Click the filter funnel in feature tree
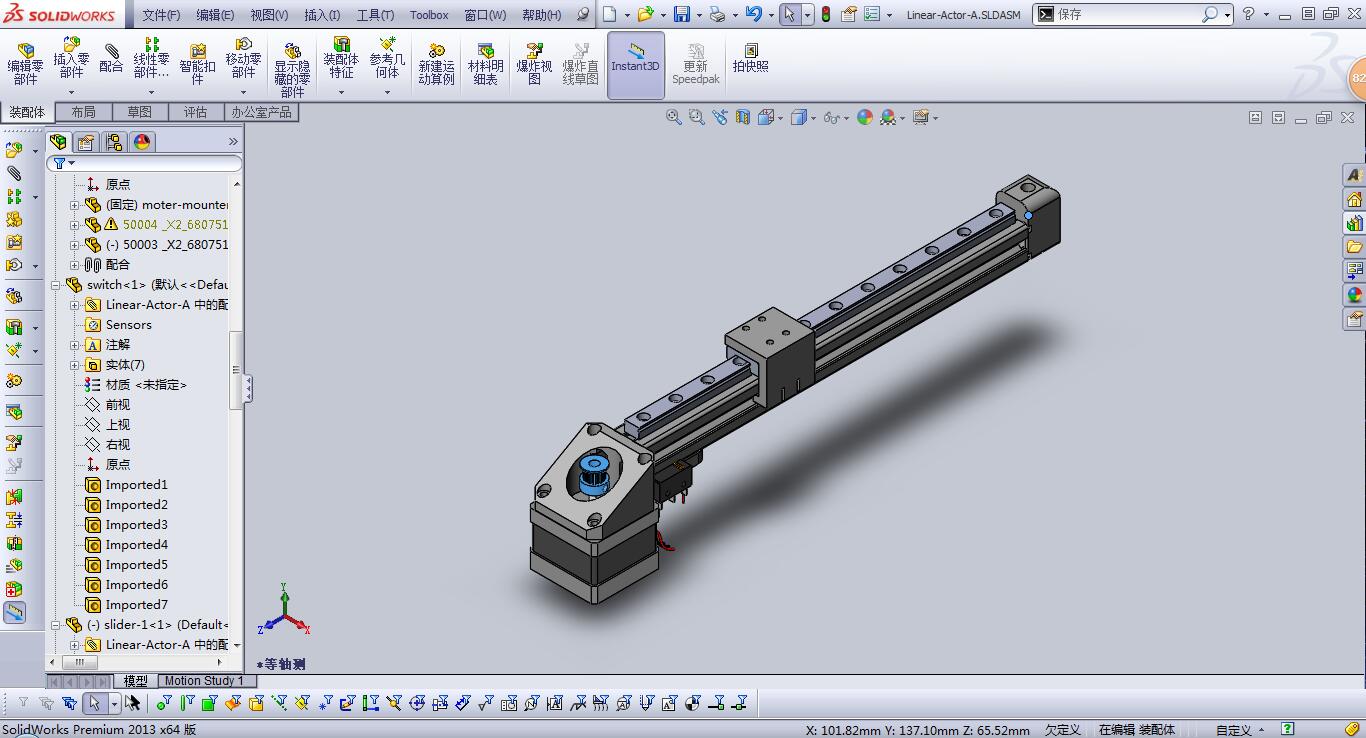Viewport: 1366px width, 738px height. 60,163
